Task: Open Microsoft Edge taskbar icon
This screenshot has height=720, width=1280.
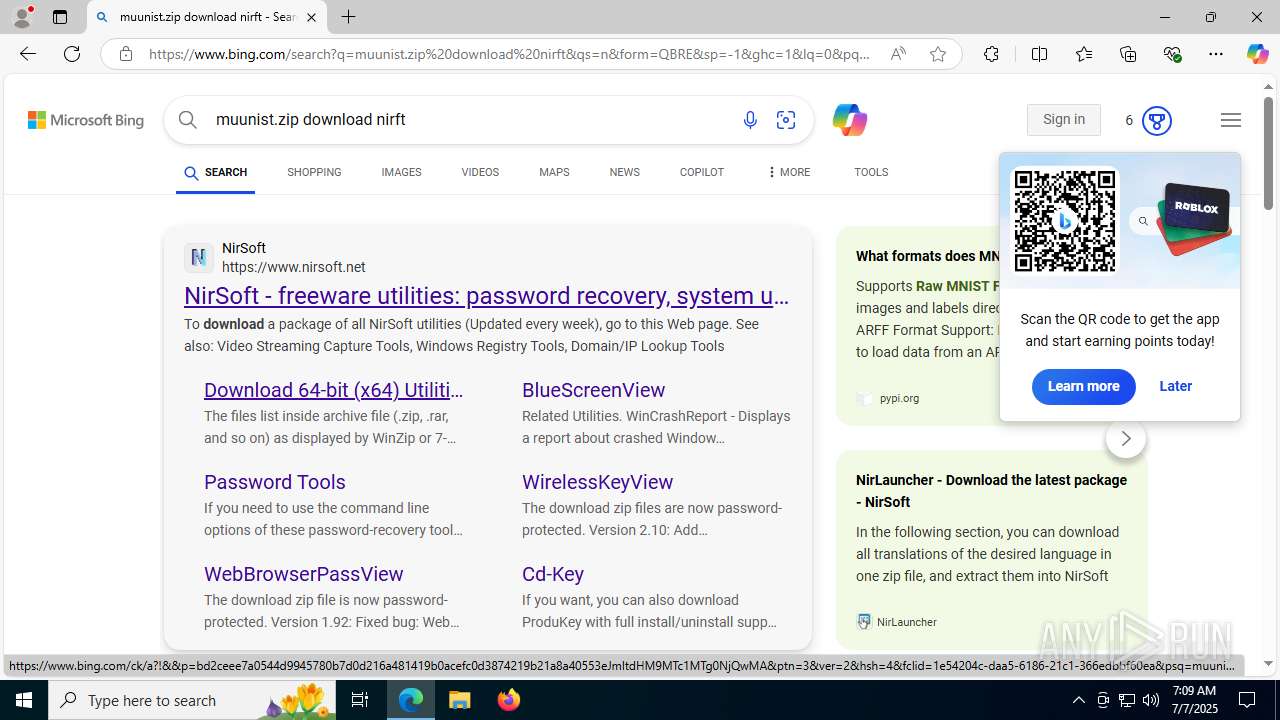Action: [x=411, y=700]
